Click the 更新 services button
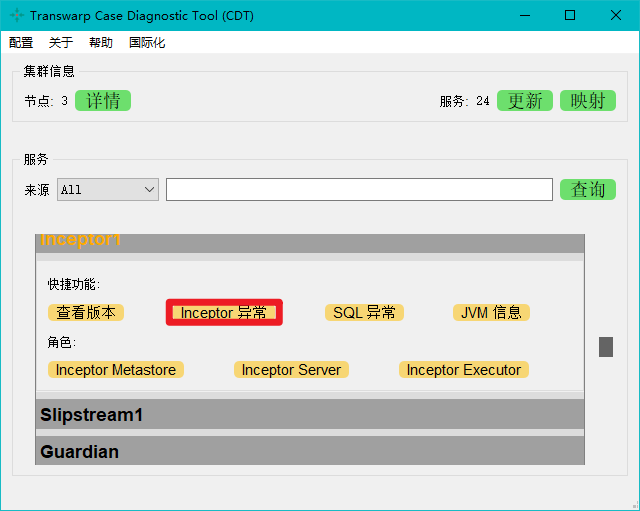This screenshot has height=511, width=640. pos(525,100)
